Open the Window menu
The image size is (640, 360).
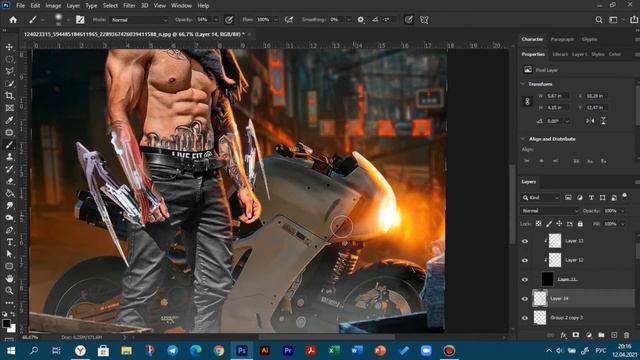point(181,6)
